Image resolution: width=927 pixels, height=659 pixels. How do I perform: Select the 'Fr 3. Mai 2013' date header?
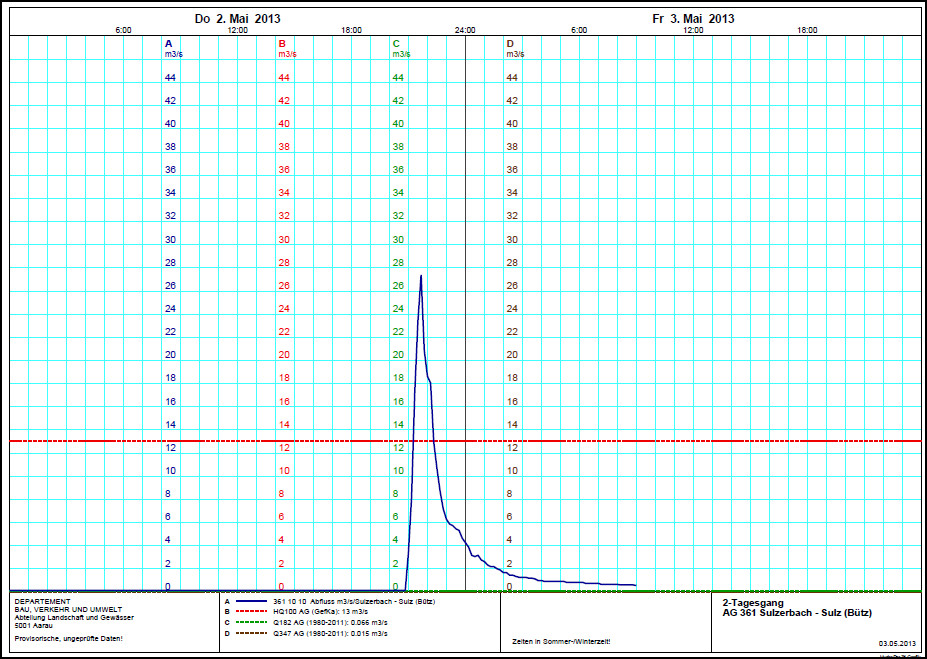(x=693, y=19)
